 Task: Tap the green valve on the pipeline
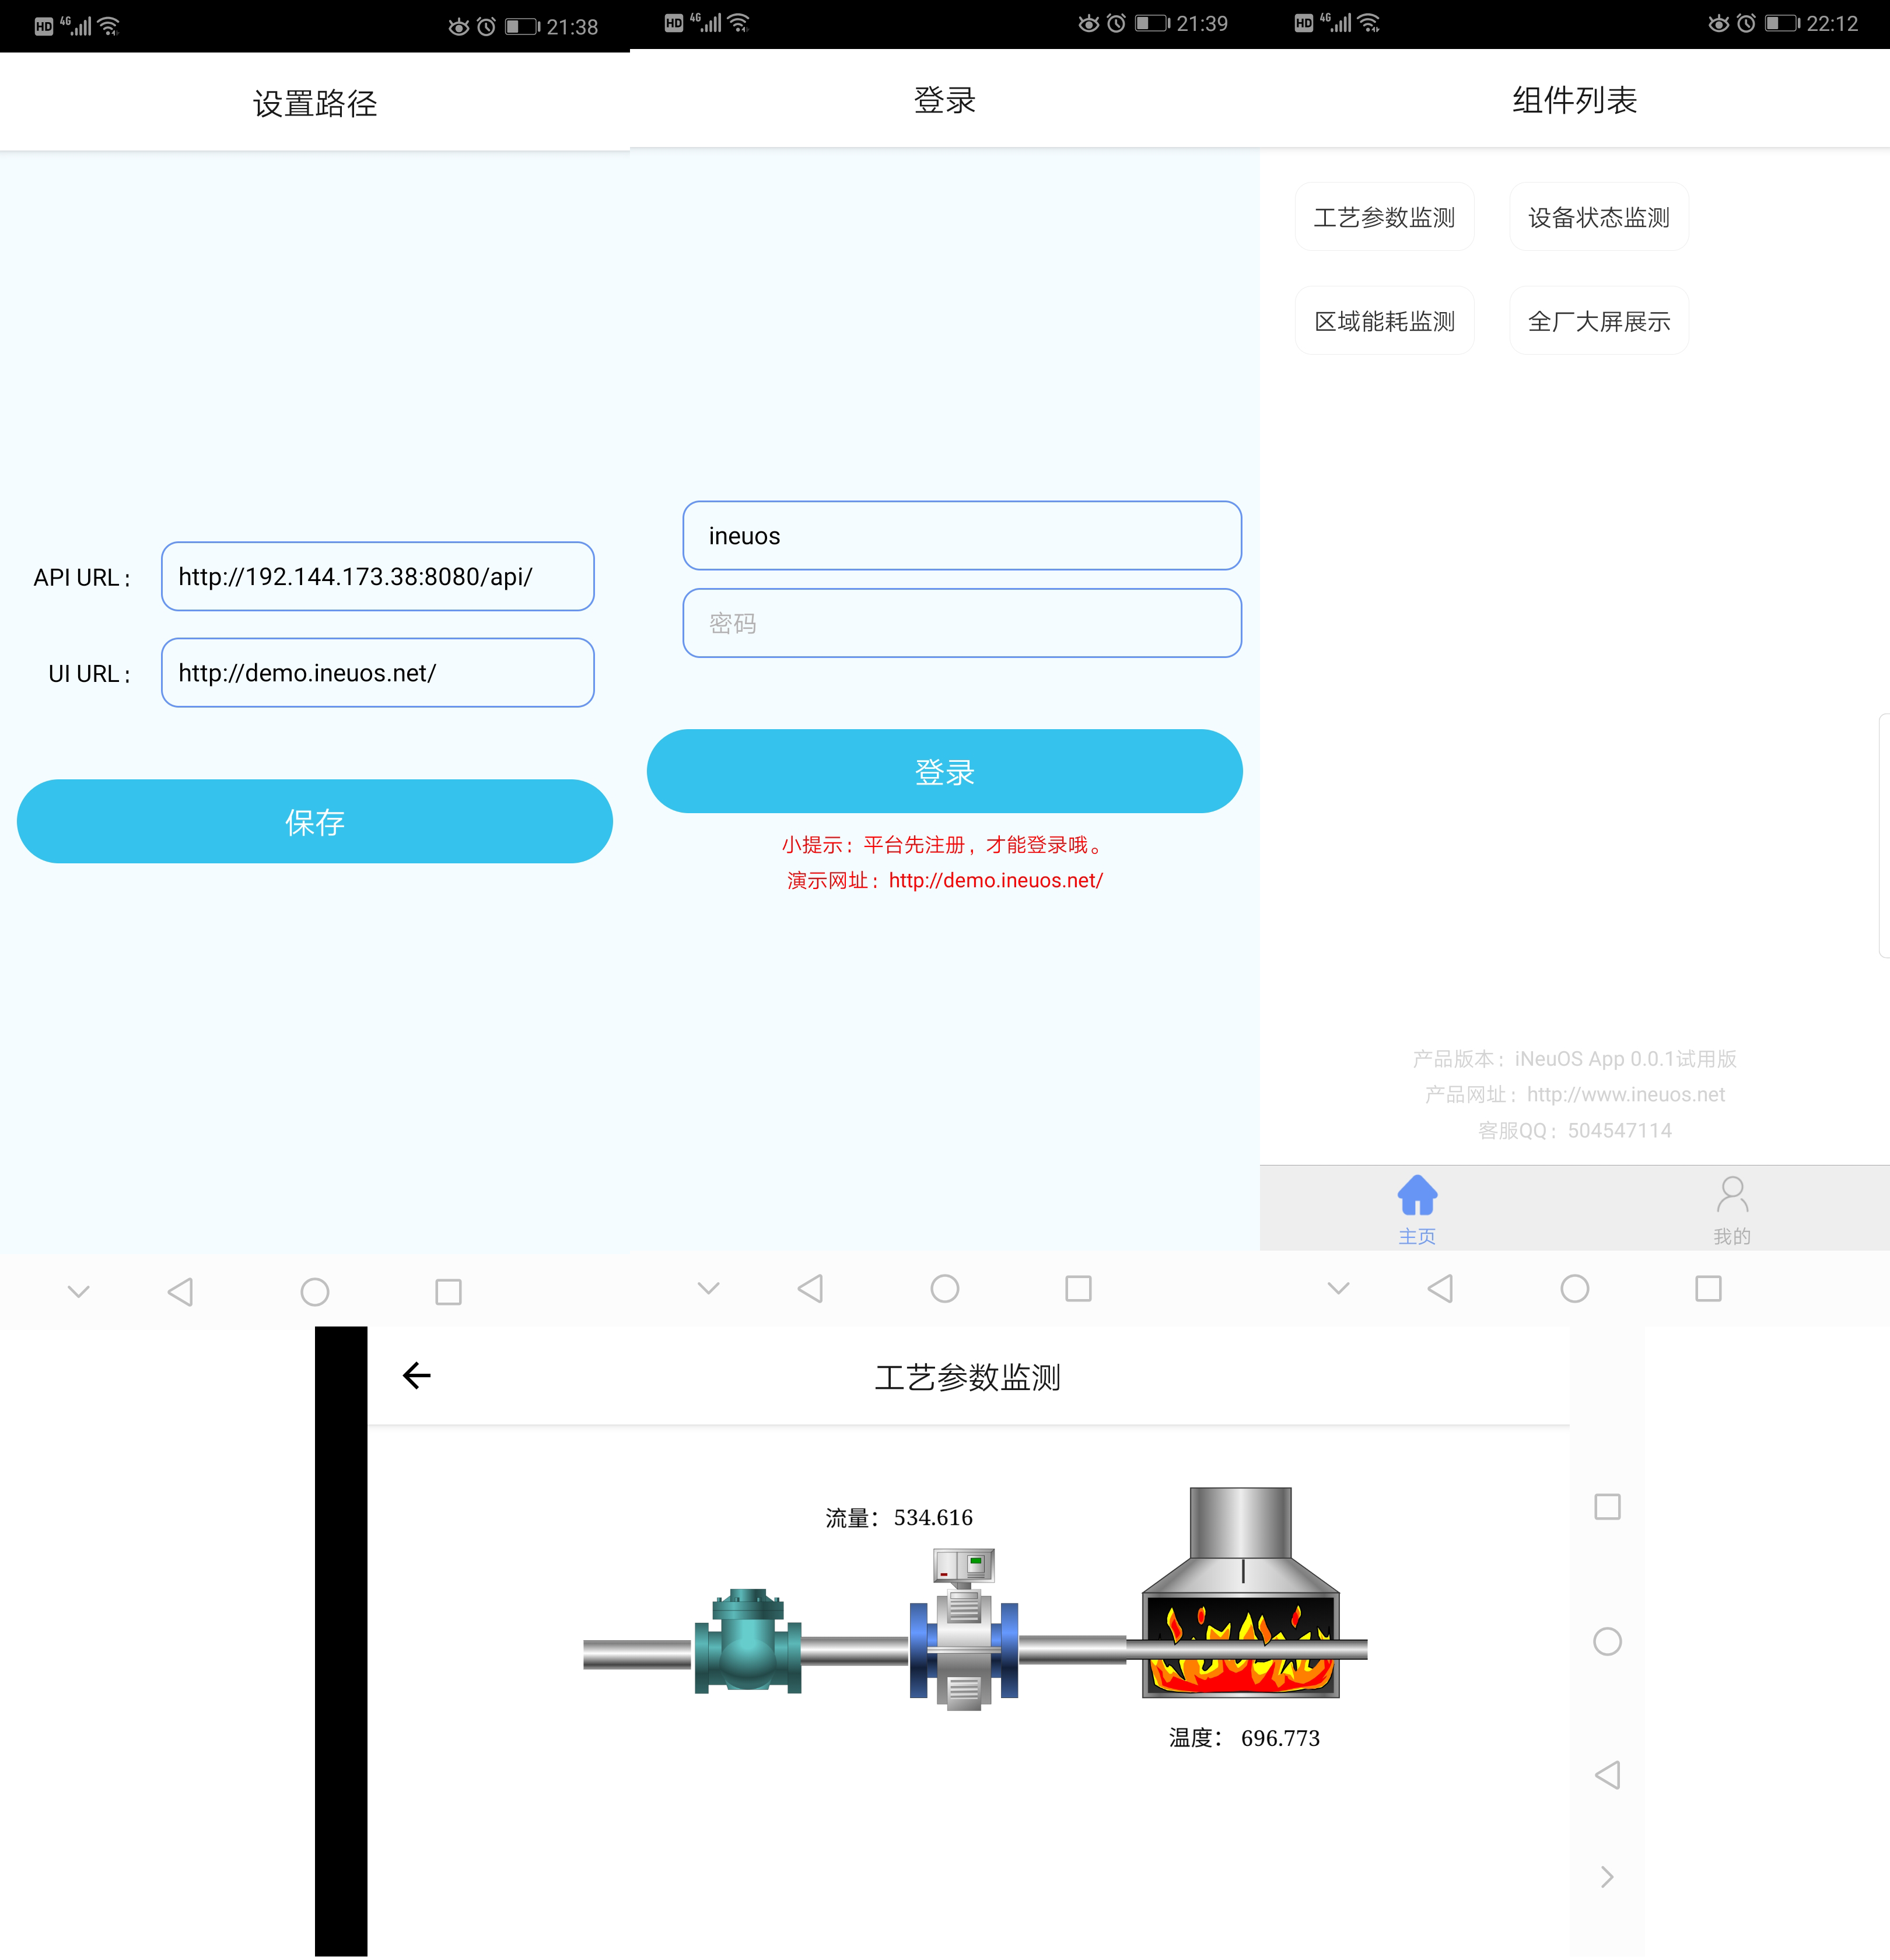[747, 1642]
